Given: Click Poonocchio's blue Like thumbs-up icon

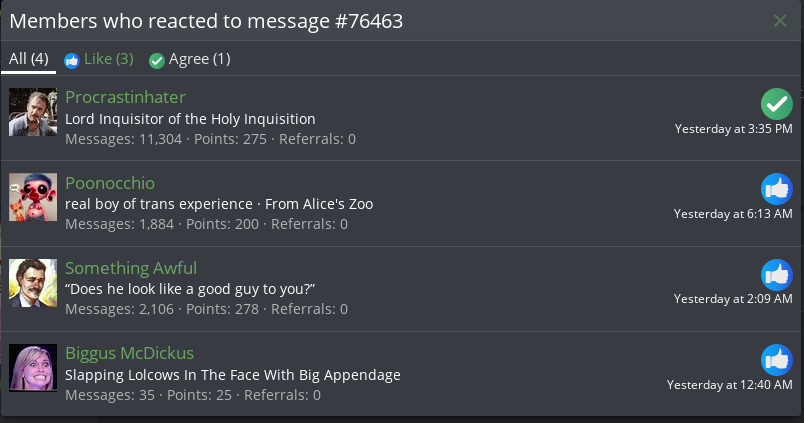Looking at the screenshot, I should [777, 189].
